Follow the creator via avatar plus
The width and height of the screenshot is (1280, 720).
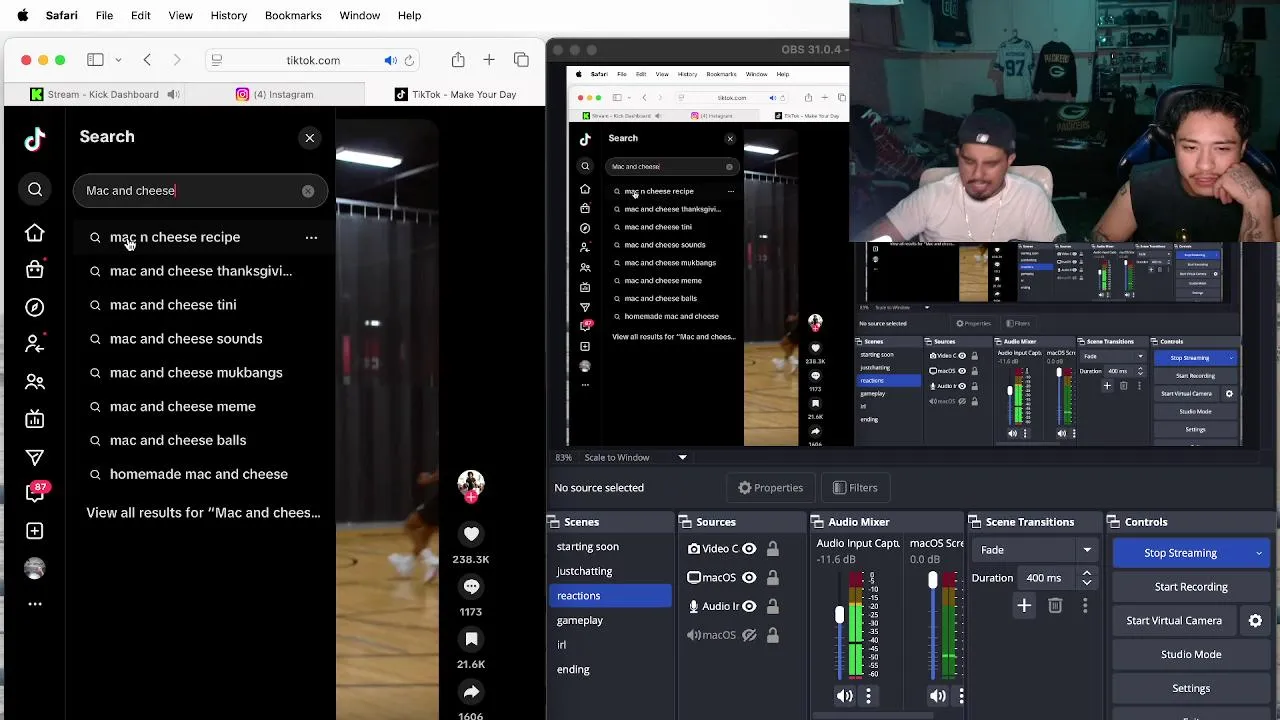471,497
